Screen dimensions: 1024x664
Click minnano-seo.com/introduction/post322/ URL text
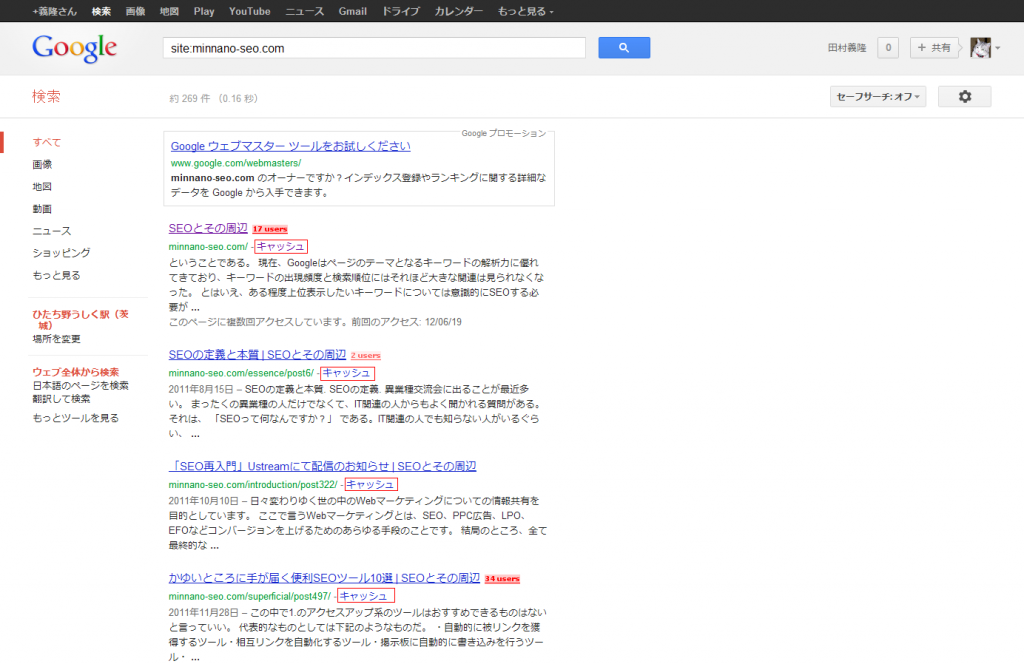point(253,485)
